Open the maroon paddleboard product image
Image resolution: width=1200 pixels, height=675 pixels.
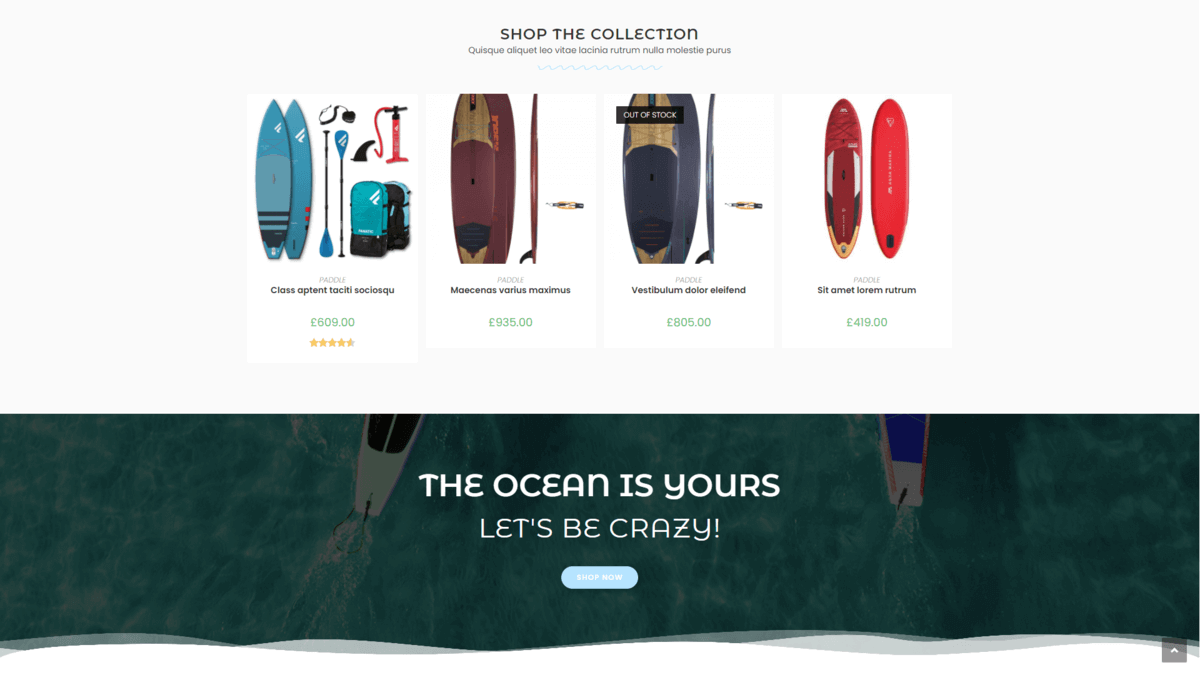pos(510,179)
